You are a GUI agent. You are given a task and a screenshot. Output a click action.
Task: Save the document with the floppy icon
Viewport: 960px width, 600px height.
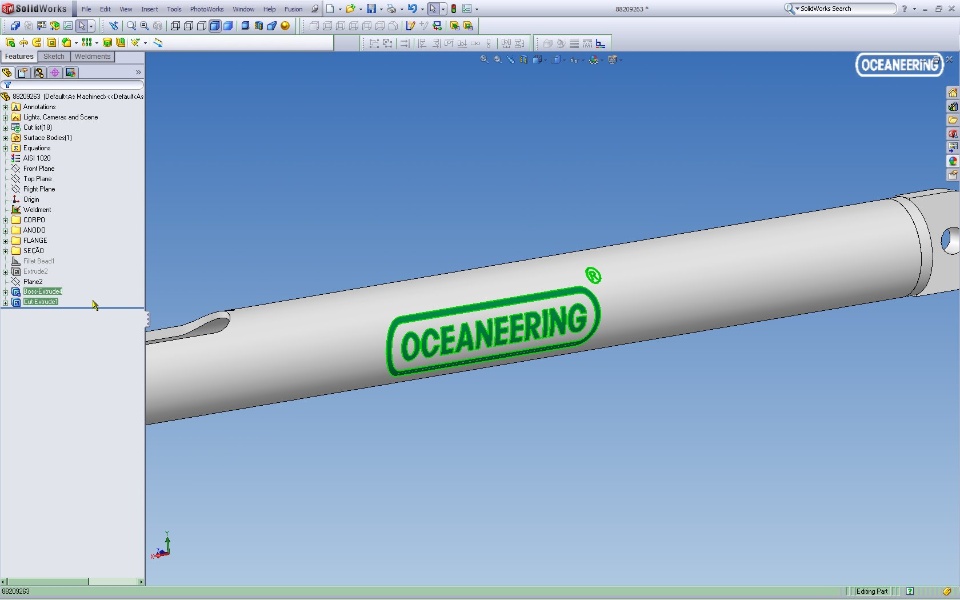pos(371,9)
